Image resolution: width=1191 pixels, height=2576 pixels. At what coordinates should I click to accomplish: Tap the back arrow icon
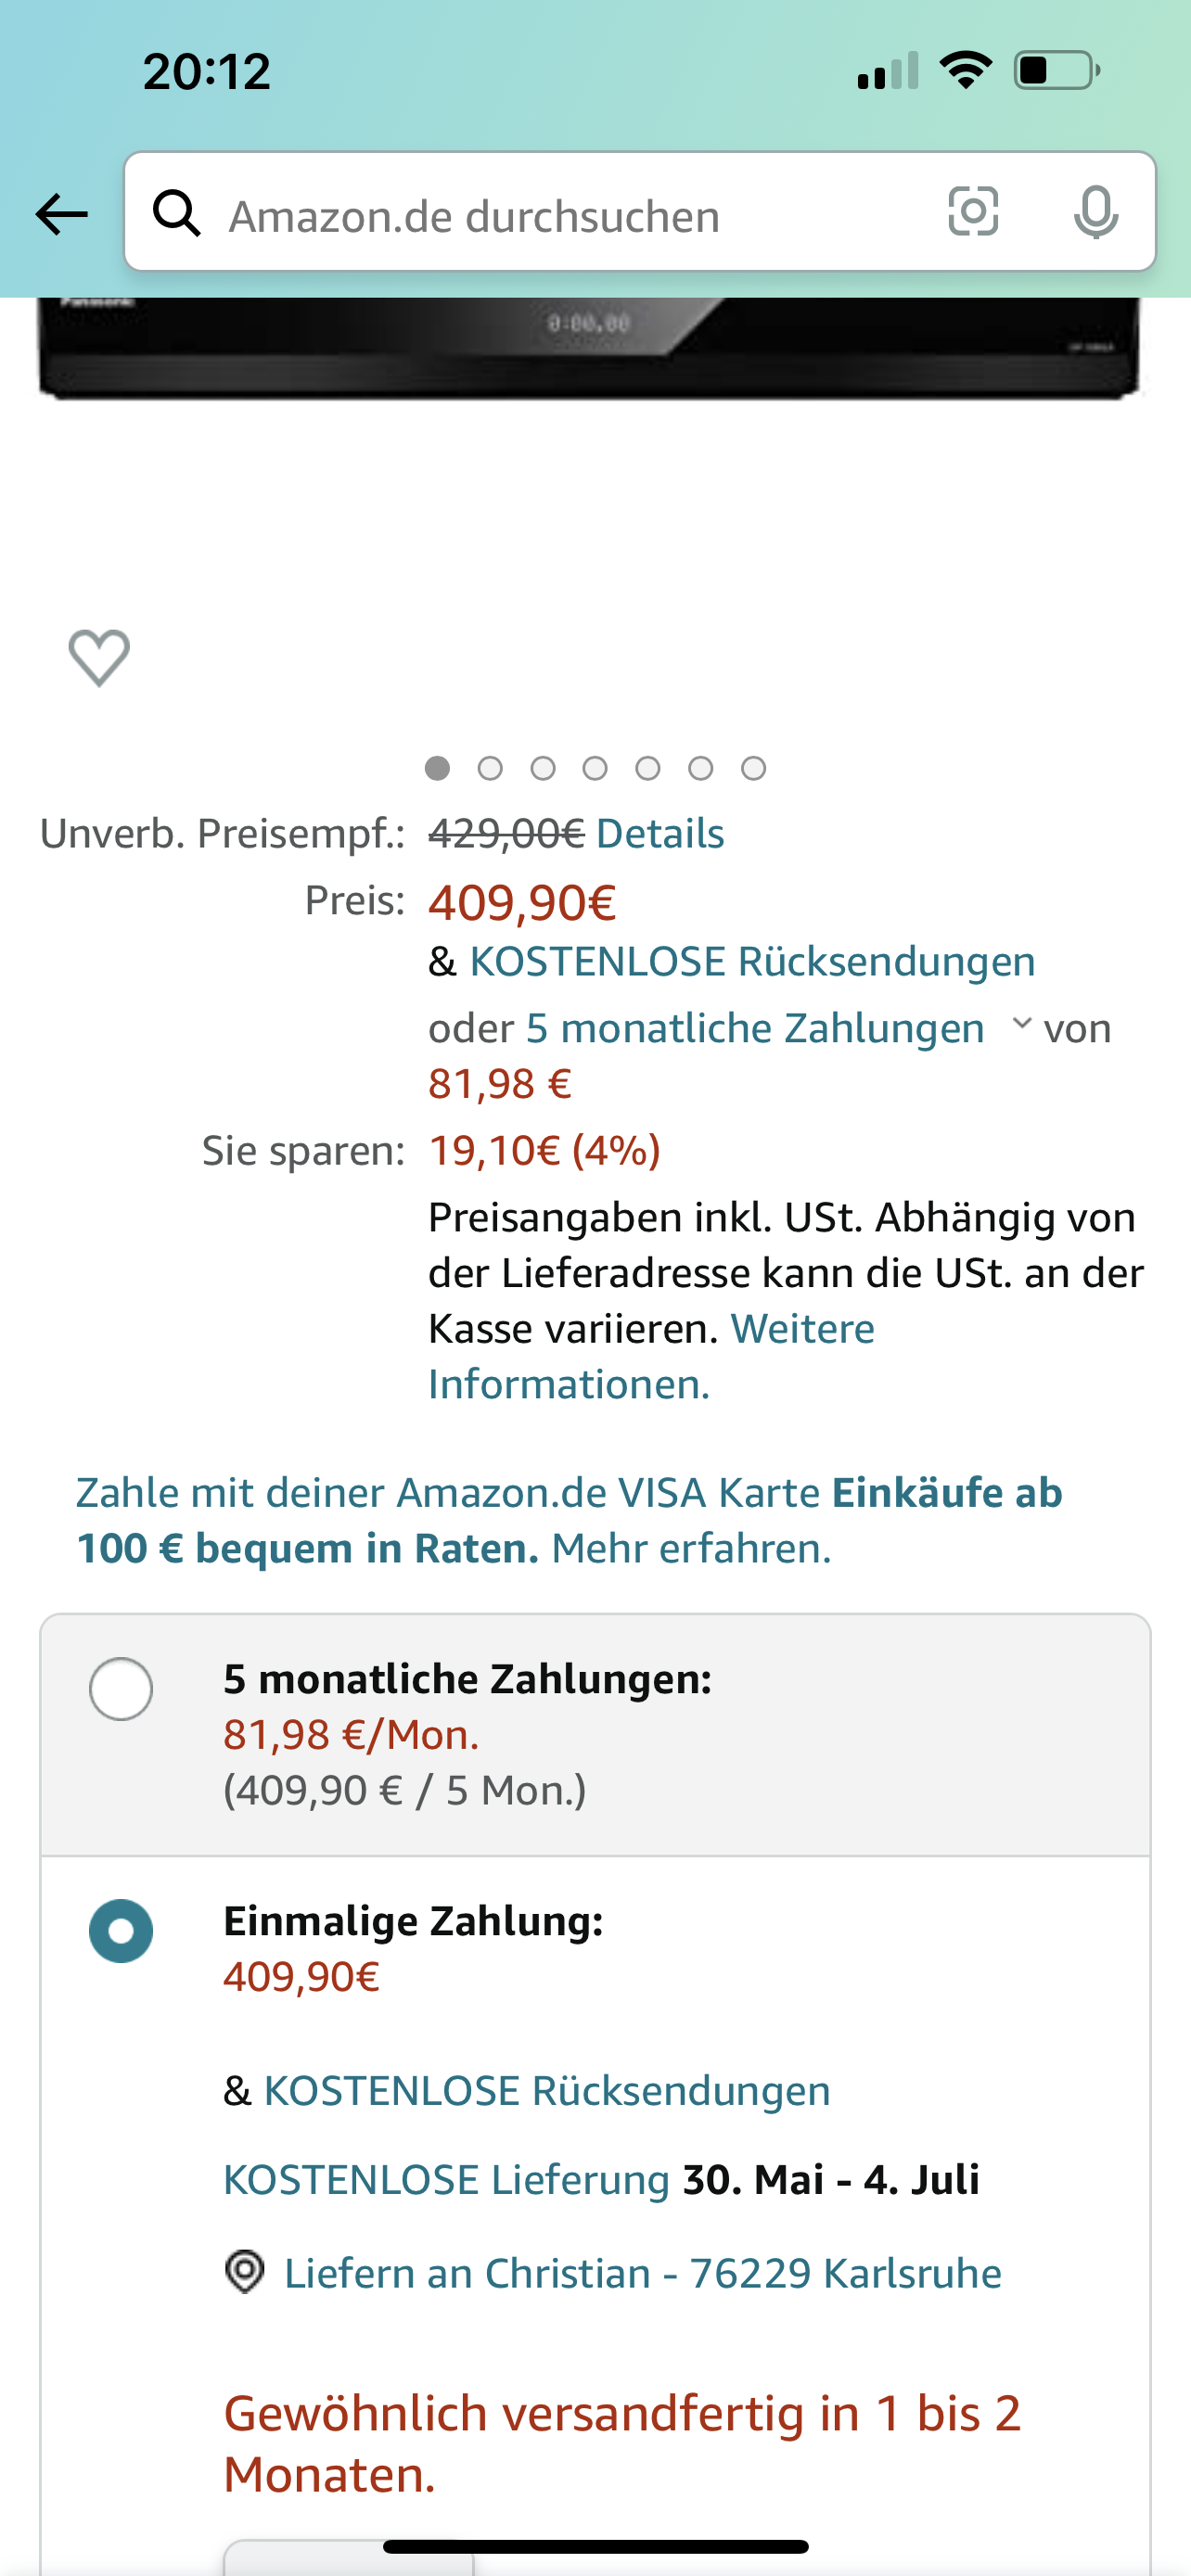click(61, 214)
